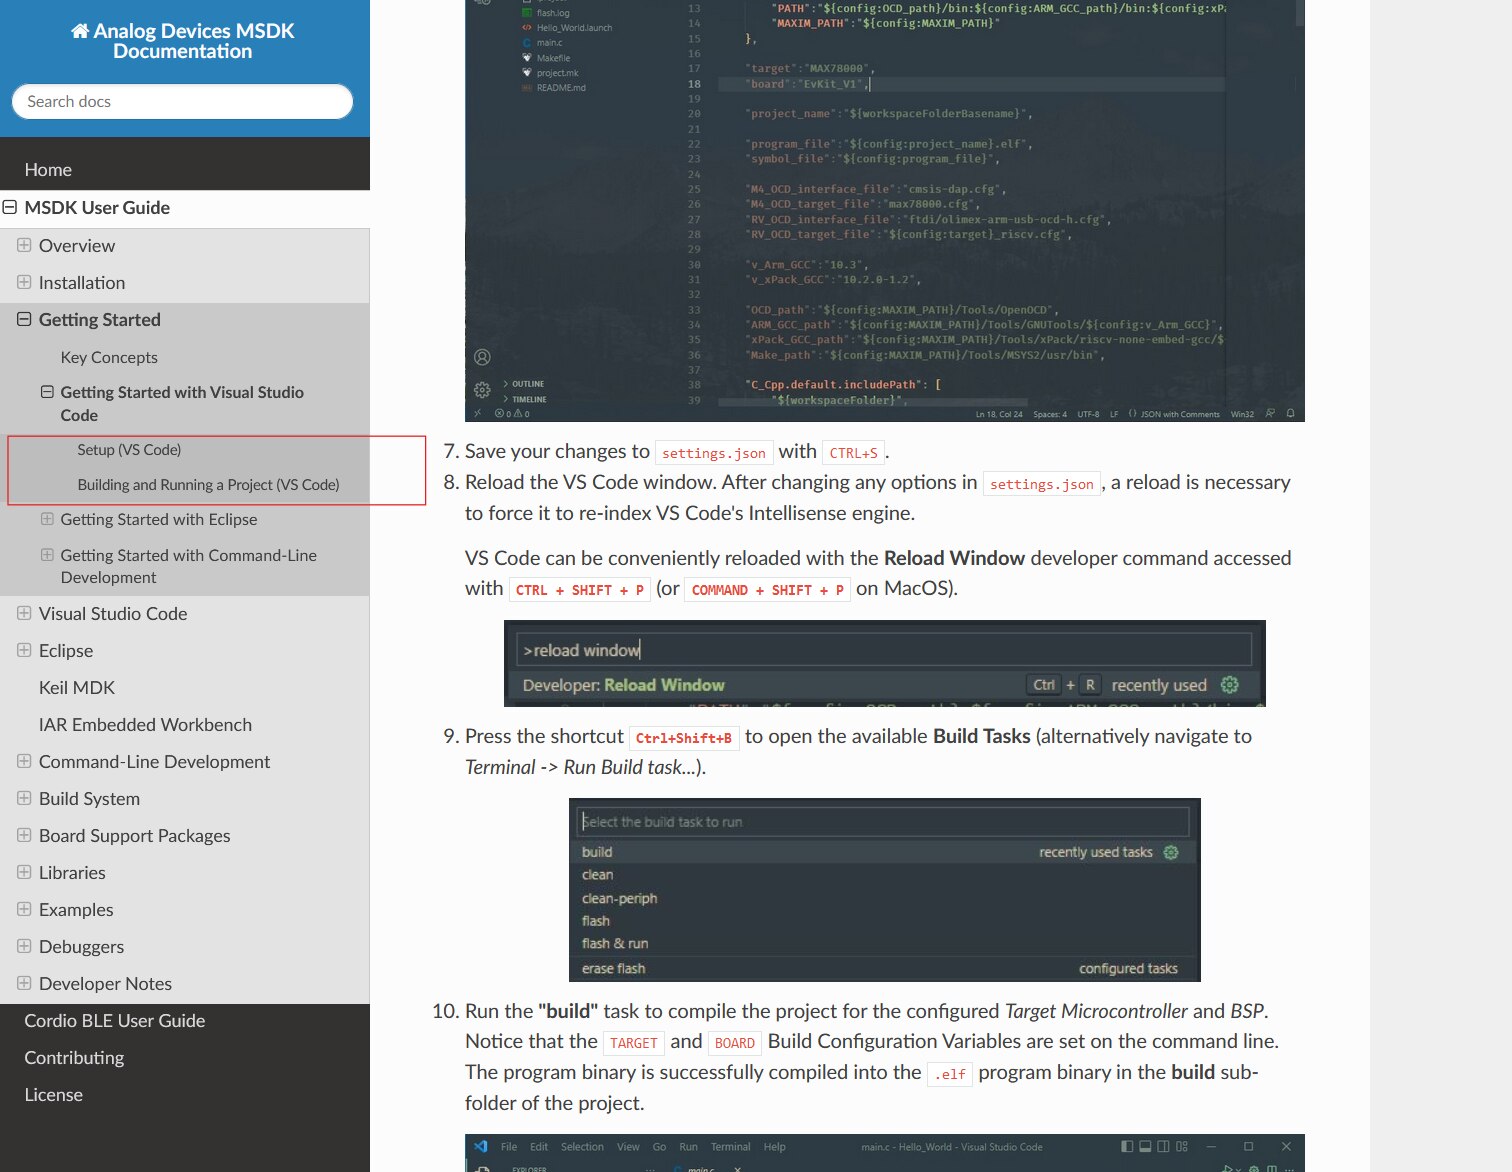Open the Contributing page
1512x1172 pixels.
tap(74, 1058)
